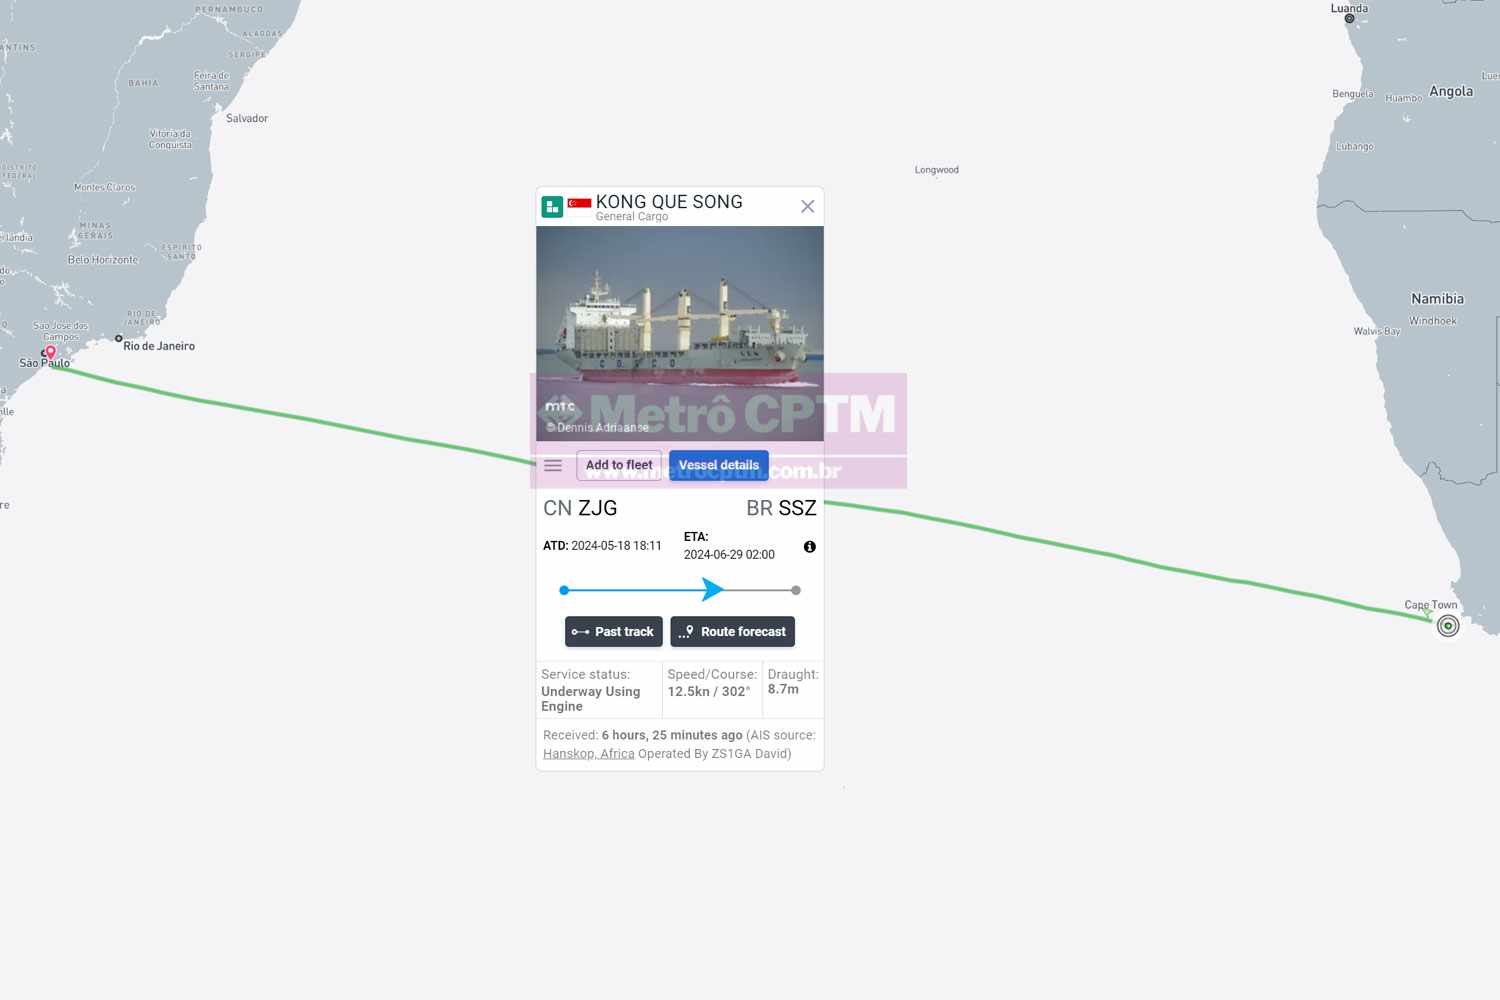Open the hamburger menu in vessel popup
Image resolution: width=1500 pixels, height=1000 pixels.
pos(553,466)
